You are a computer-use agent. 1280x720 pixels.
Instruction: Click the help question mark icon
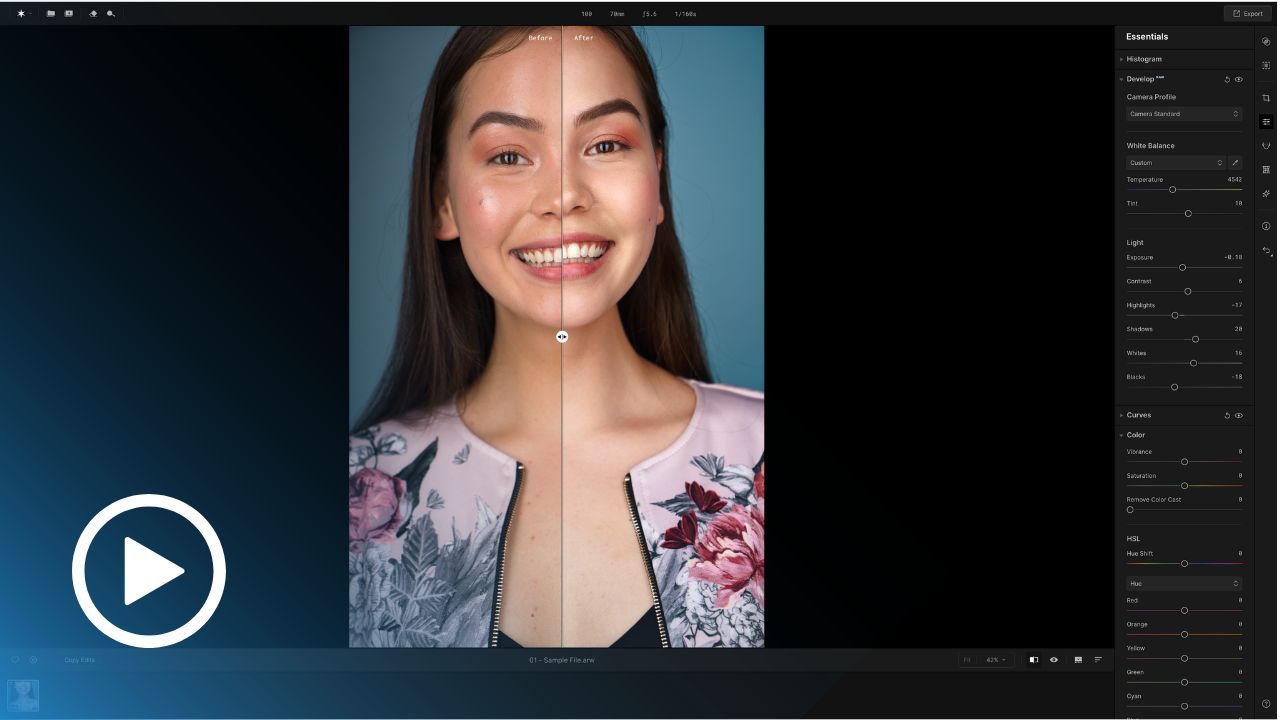pyautogui.click(x=1266, y=705)
